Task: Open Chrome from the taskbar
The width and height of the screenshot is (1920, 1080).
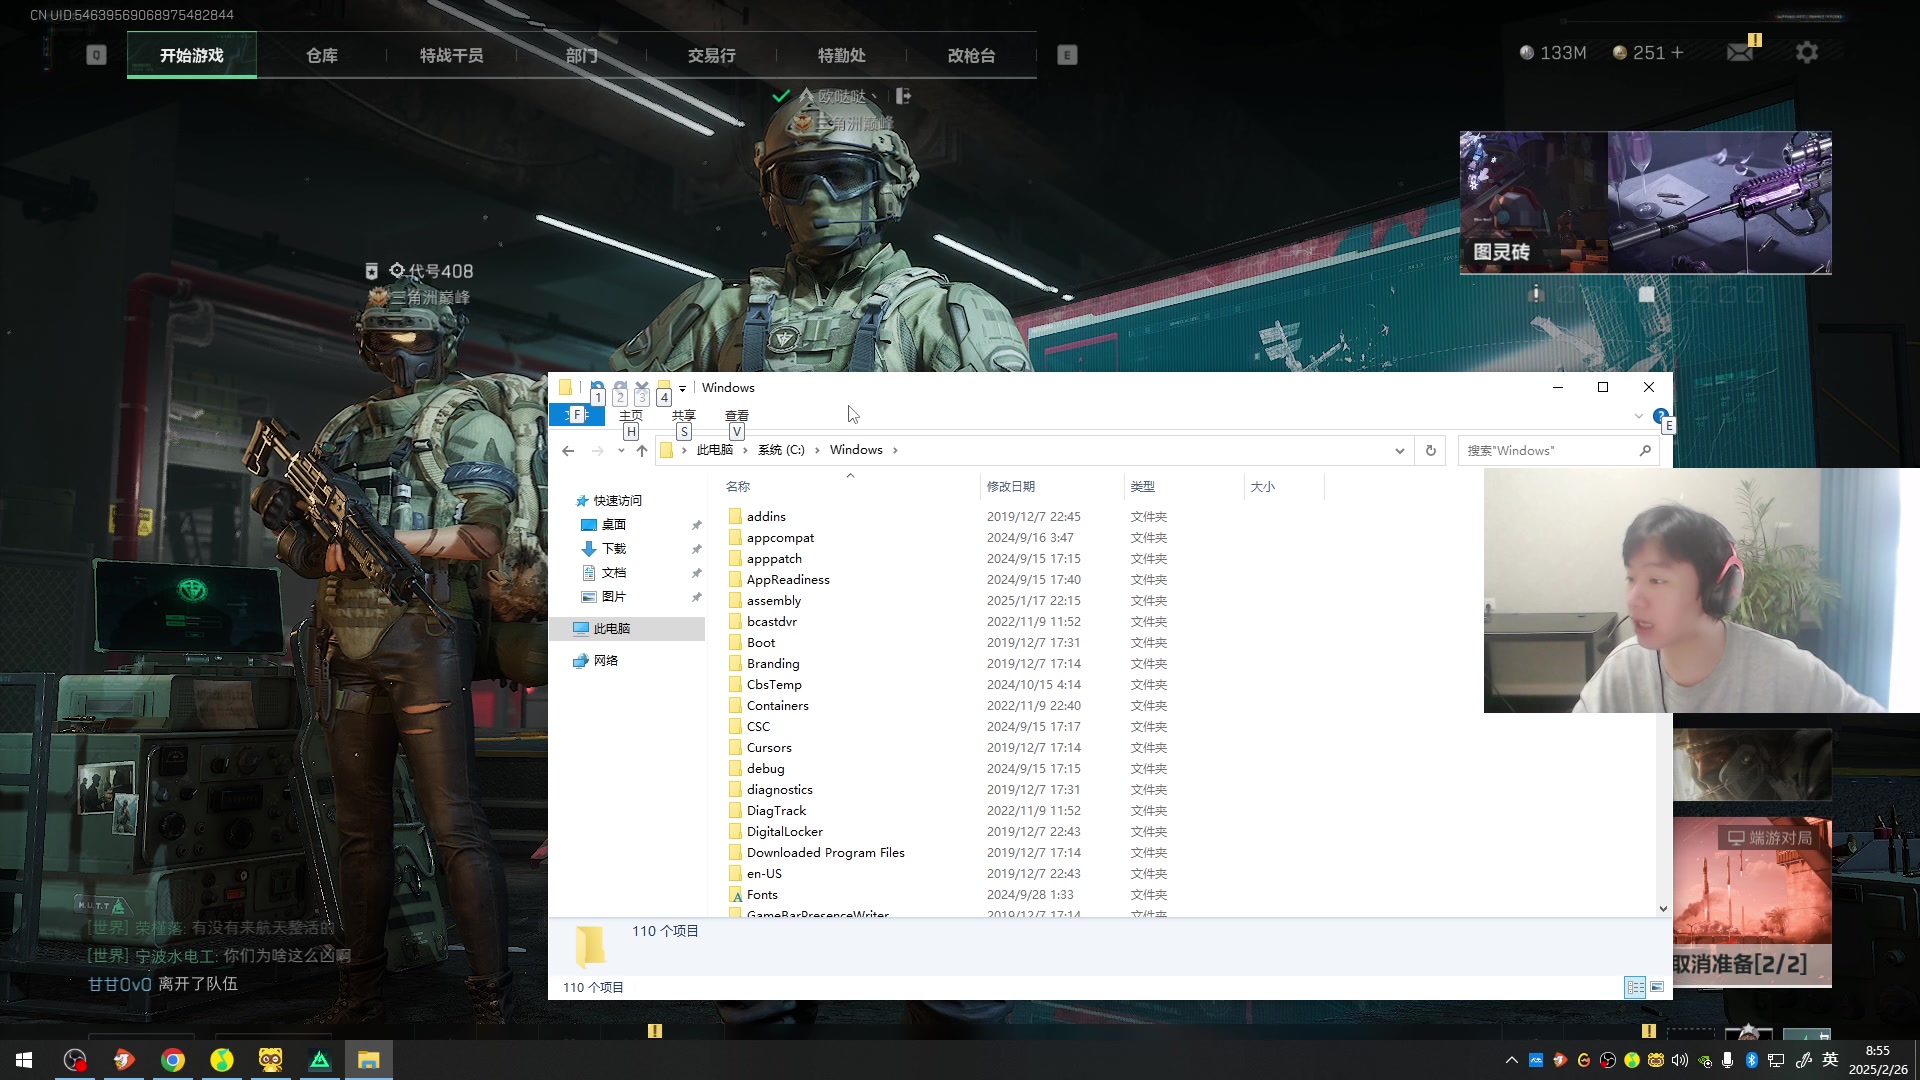Action: click(x=173, y=1060)
